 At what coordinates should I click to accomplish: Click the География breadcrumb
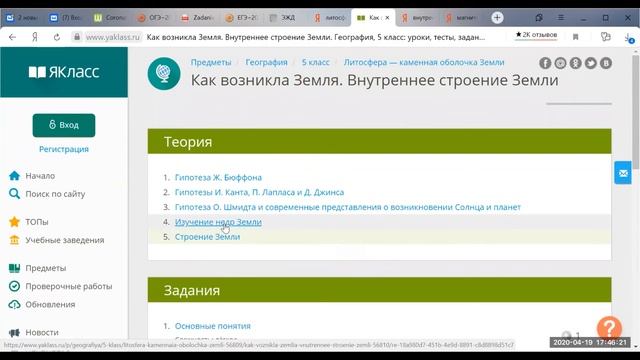pos(266,62)
